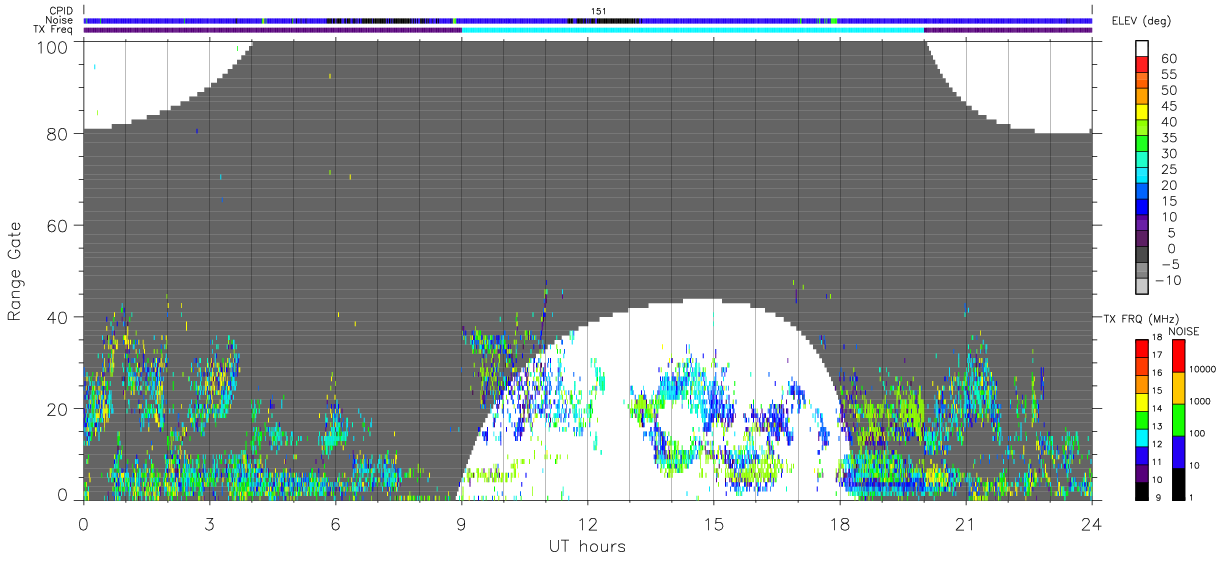Click the 'Range Gate' y-axis title
1228x567 pixels.
click(15, 271)
